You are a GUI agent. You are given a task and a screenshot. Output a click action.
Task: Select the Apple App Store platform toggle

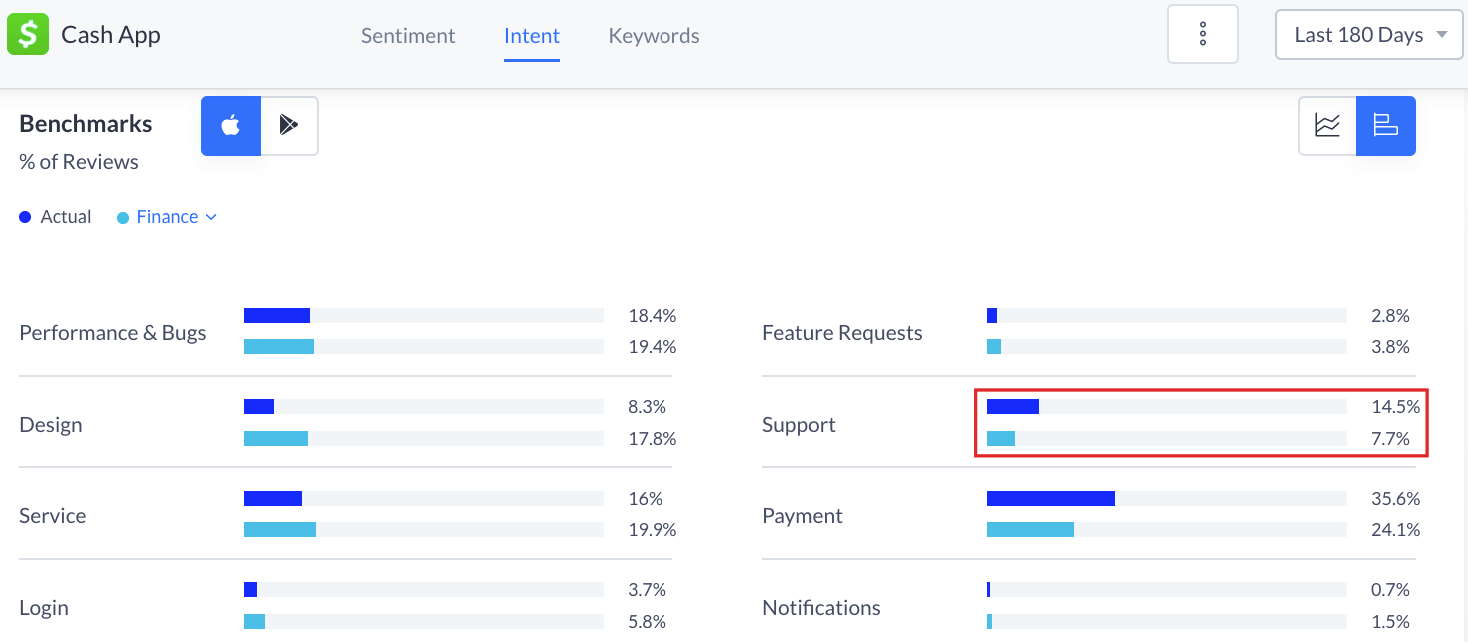click(x=231, y=126)
